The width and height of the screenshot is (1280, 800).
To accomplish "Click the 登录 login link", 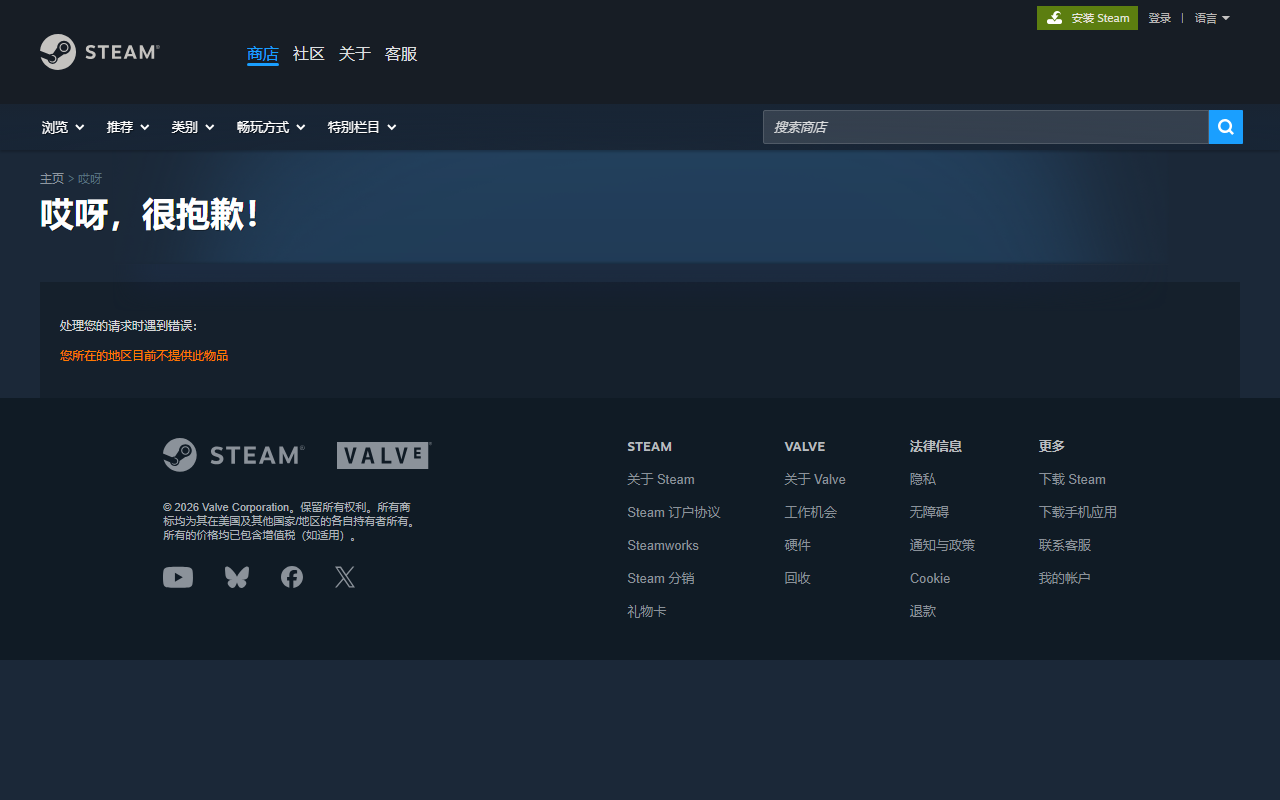I will coord(1160,18).
